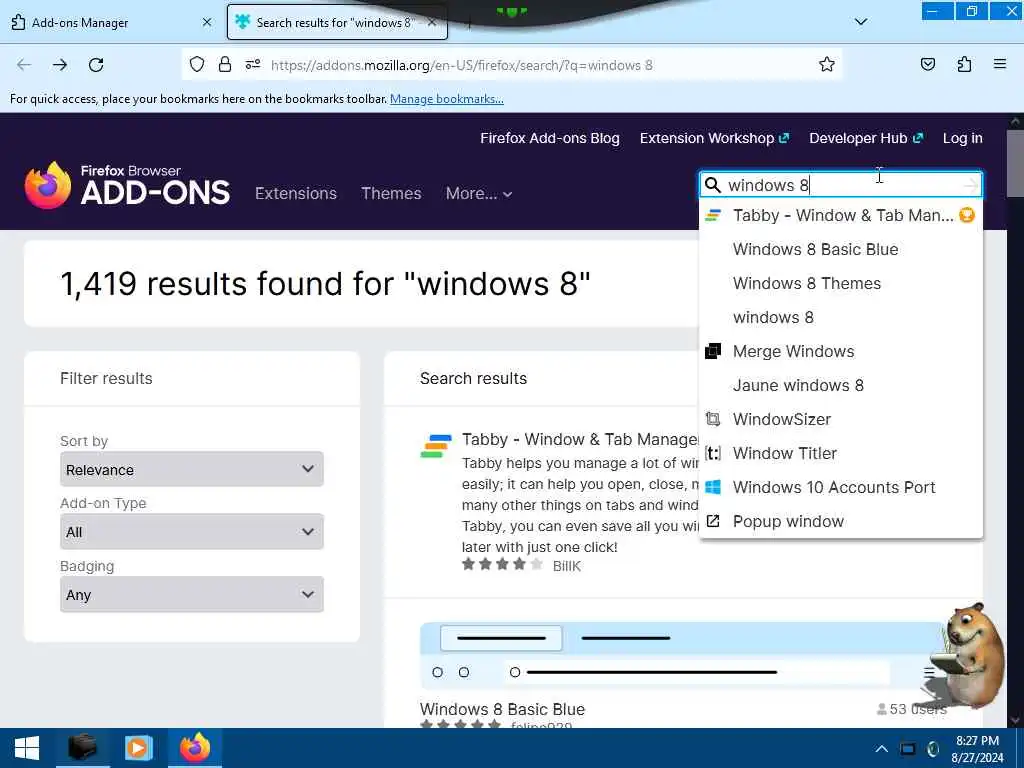This screenshot has width=1024, height=768.
Task: Click the site security padlock icon
Action: (x=225, y=65)
